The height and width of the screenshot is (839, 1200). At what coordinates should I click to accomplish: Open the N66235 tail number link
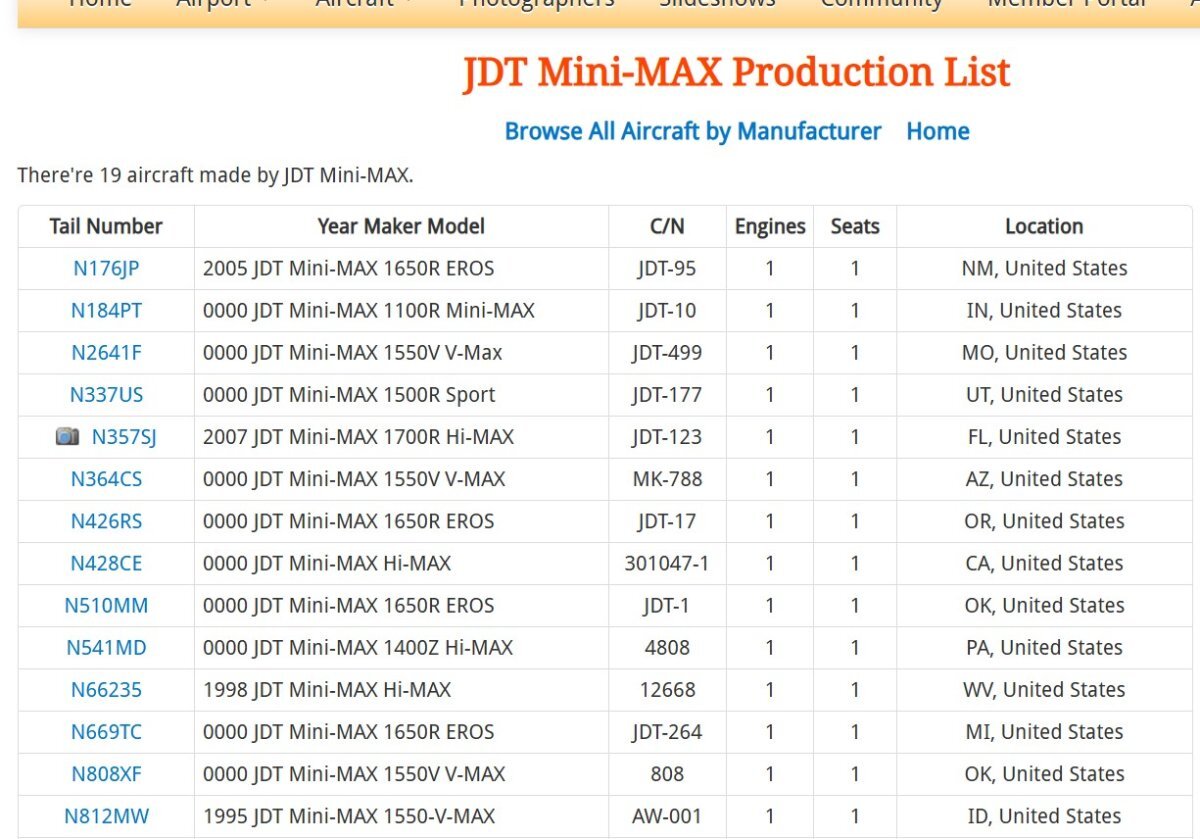pos(106,690)
